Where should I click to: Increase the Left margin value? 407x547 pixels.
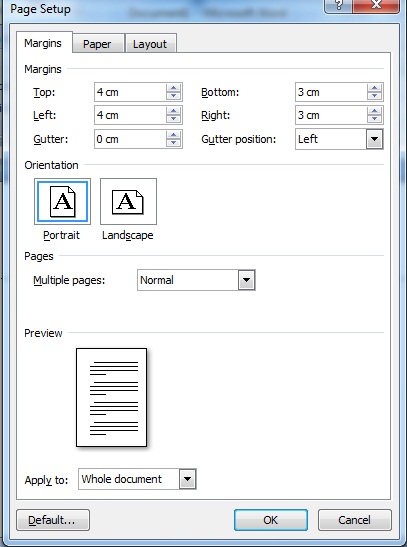click(x=173, y=111)
